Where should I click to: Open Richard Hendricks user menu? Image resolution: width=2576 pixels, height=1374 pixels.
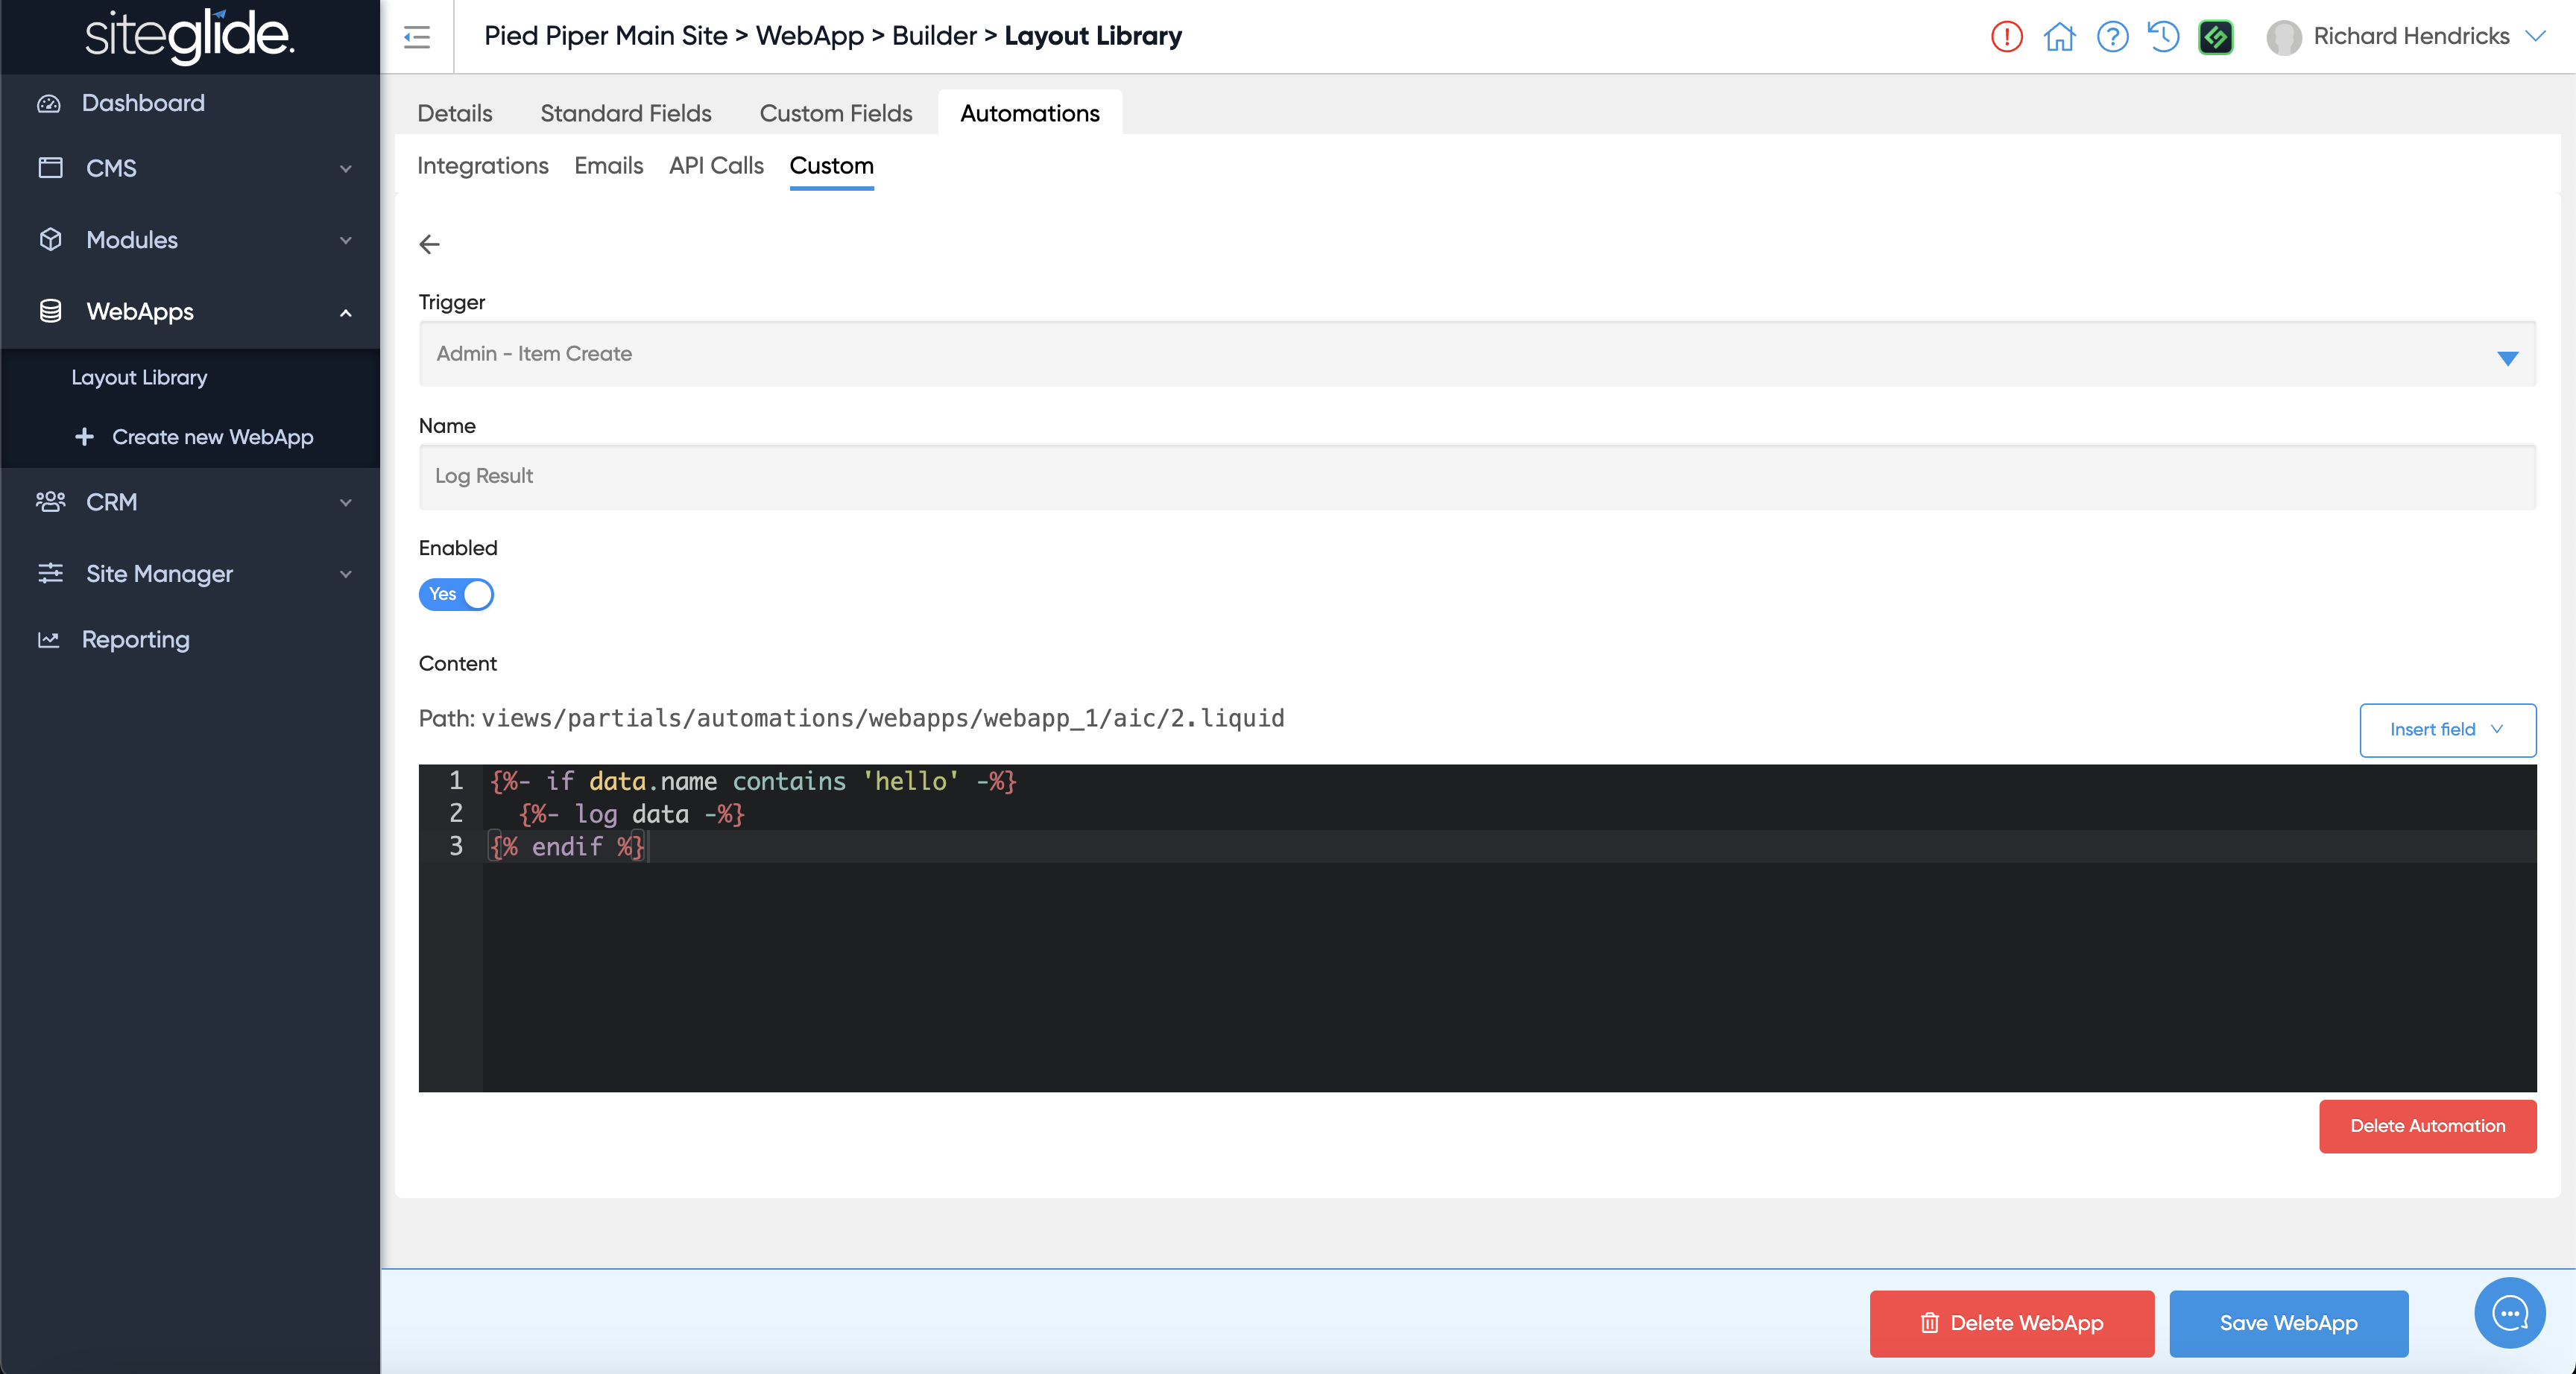coord(2408,37)
